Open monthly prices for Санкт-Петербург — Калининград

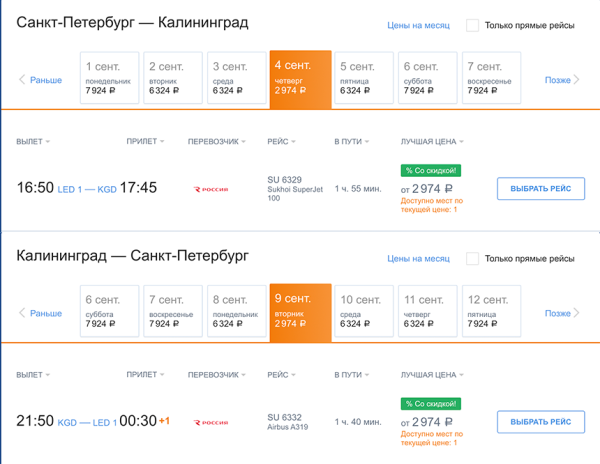pyautogui.click(x=418, y=26)
